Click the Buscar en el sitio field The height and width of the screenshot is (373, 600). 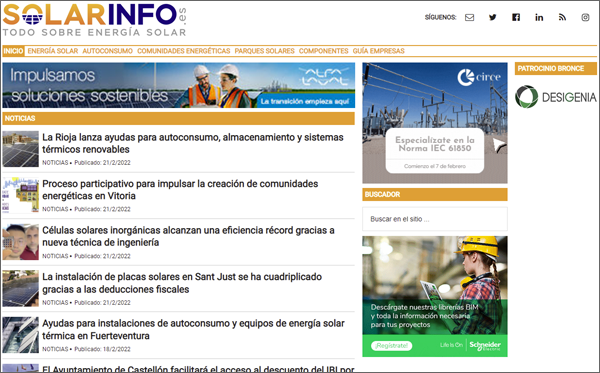pos(435,219)
